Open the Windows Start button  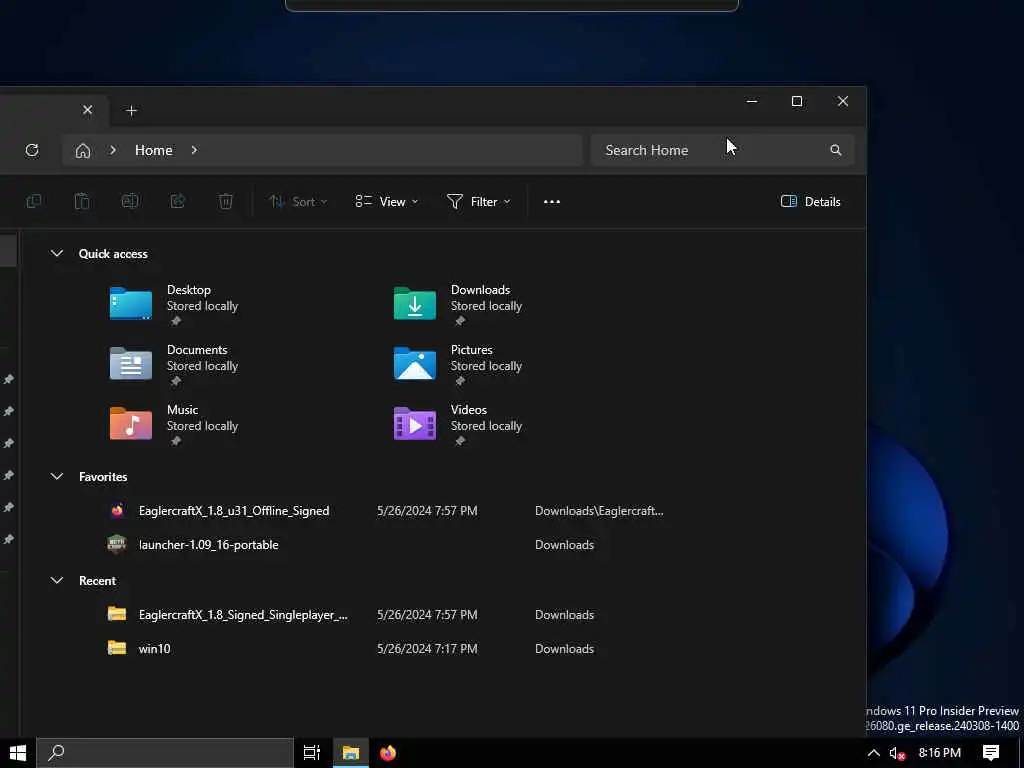(18, 753)
